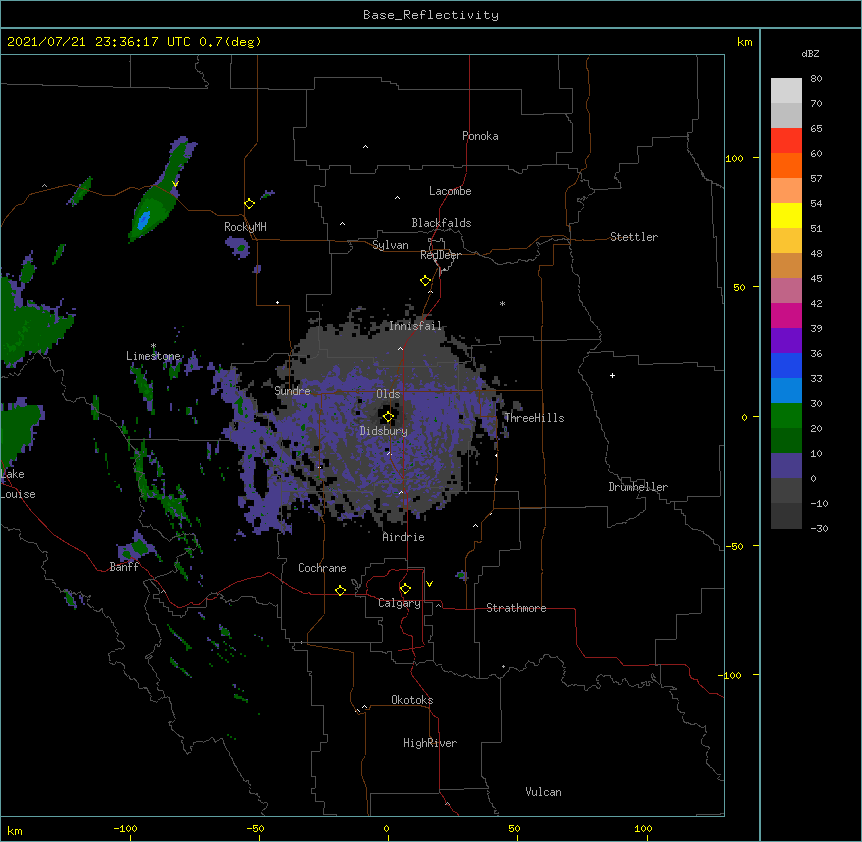Click the purple 0 dBZ legend swatch

click(786, 466)
